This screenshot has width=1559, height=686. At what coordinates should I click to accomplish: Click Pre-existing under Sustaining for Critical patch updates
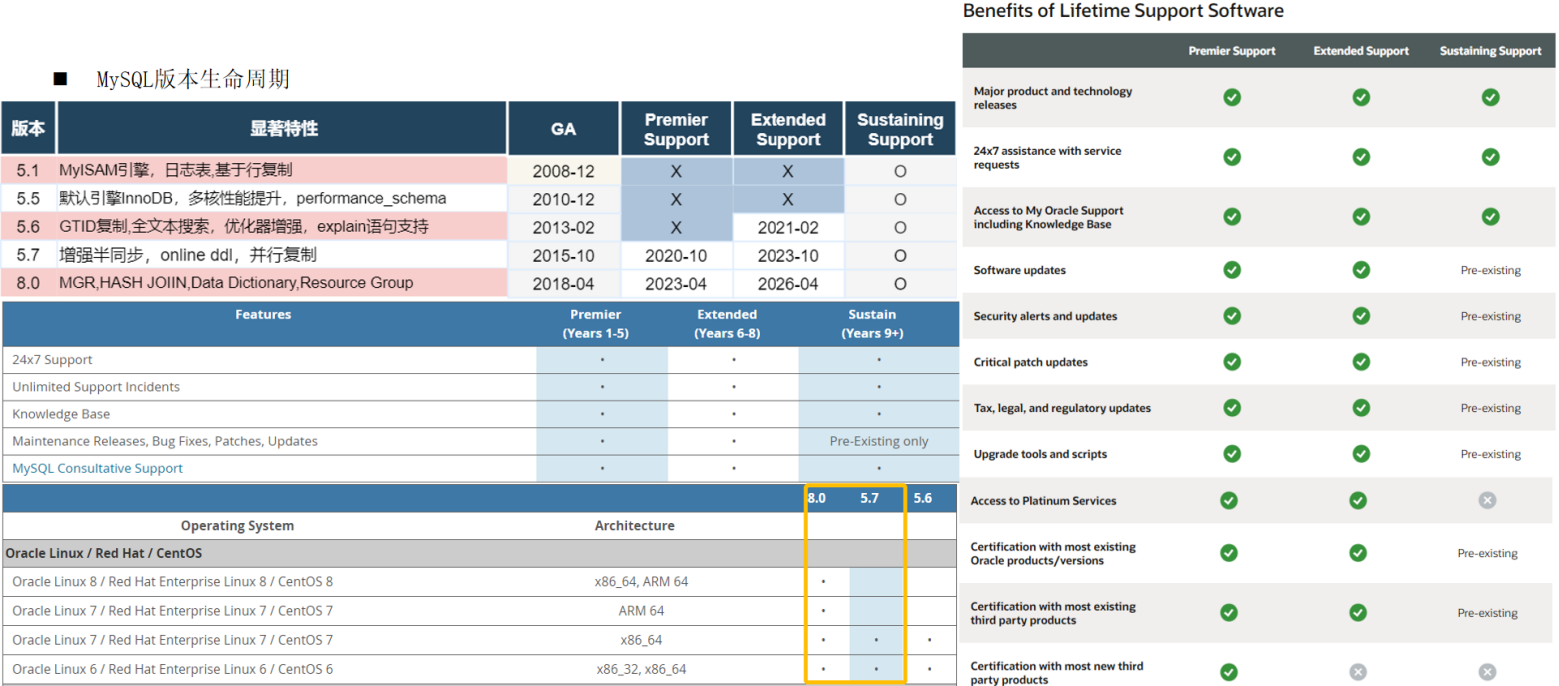pos(1490,362)
